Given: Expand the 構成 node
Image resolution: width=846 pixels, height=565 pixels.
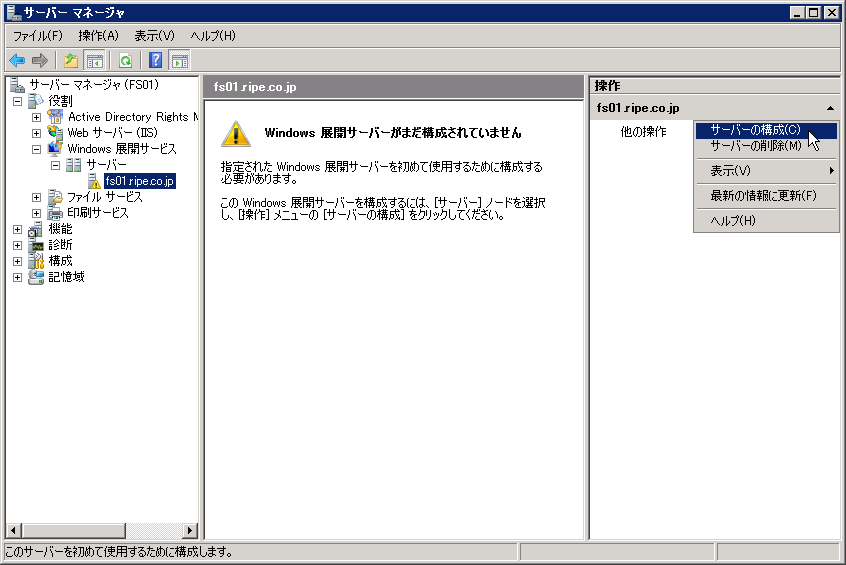Looking at the screenshot, I should coord(17,261).
